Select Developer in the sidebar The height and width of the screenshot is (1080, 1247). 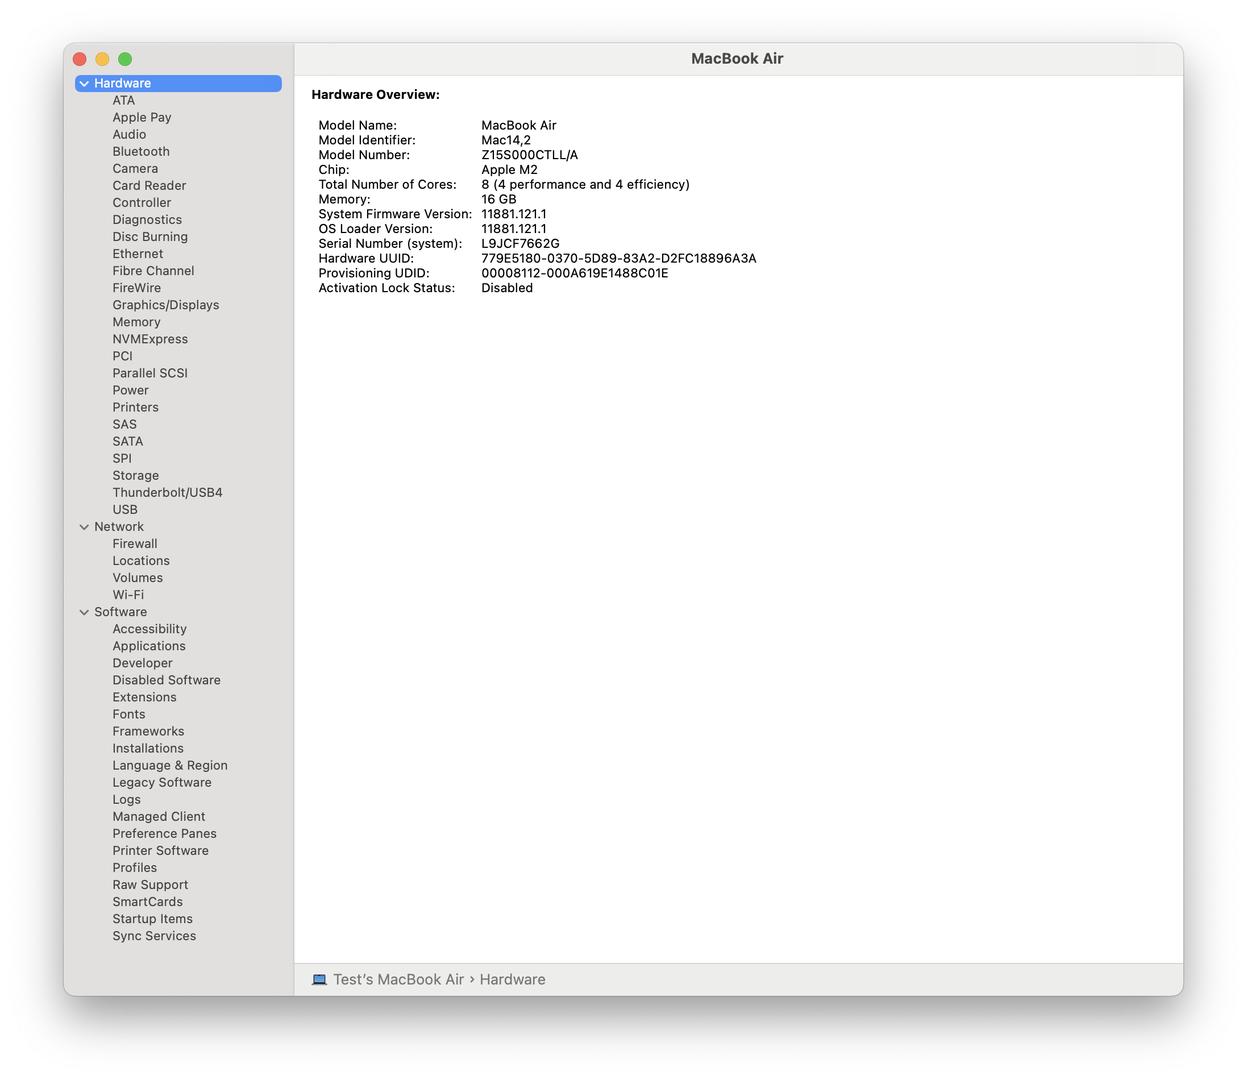point(142,663)
